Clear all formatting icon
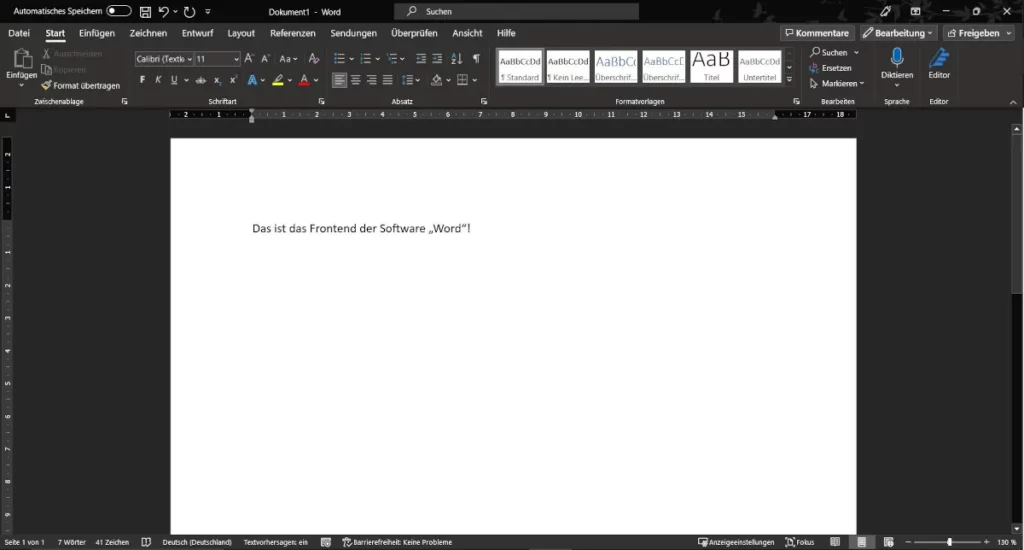The width and height of the screenshot is (1024, 550). tap(313, 59)
